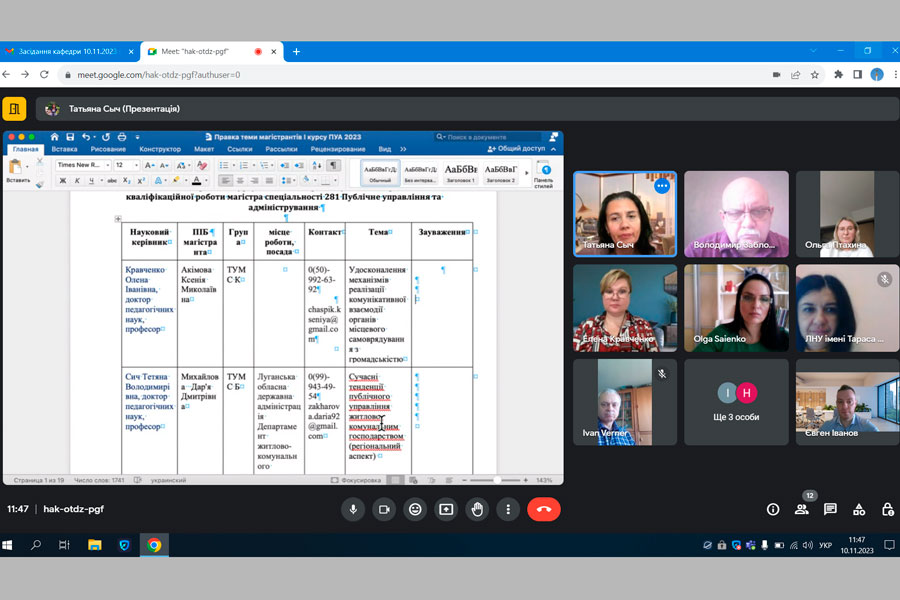Screen dimensions: 900x600
Task: Open Chrome extensions puzzle icon
Action: pyautogui.click(x=839, y=75)
